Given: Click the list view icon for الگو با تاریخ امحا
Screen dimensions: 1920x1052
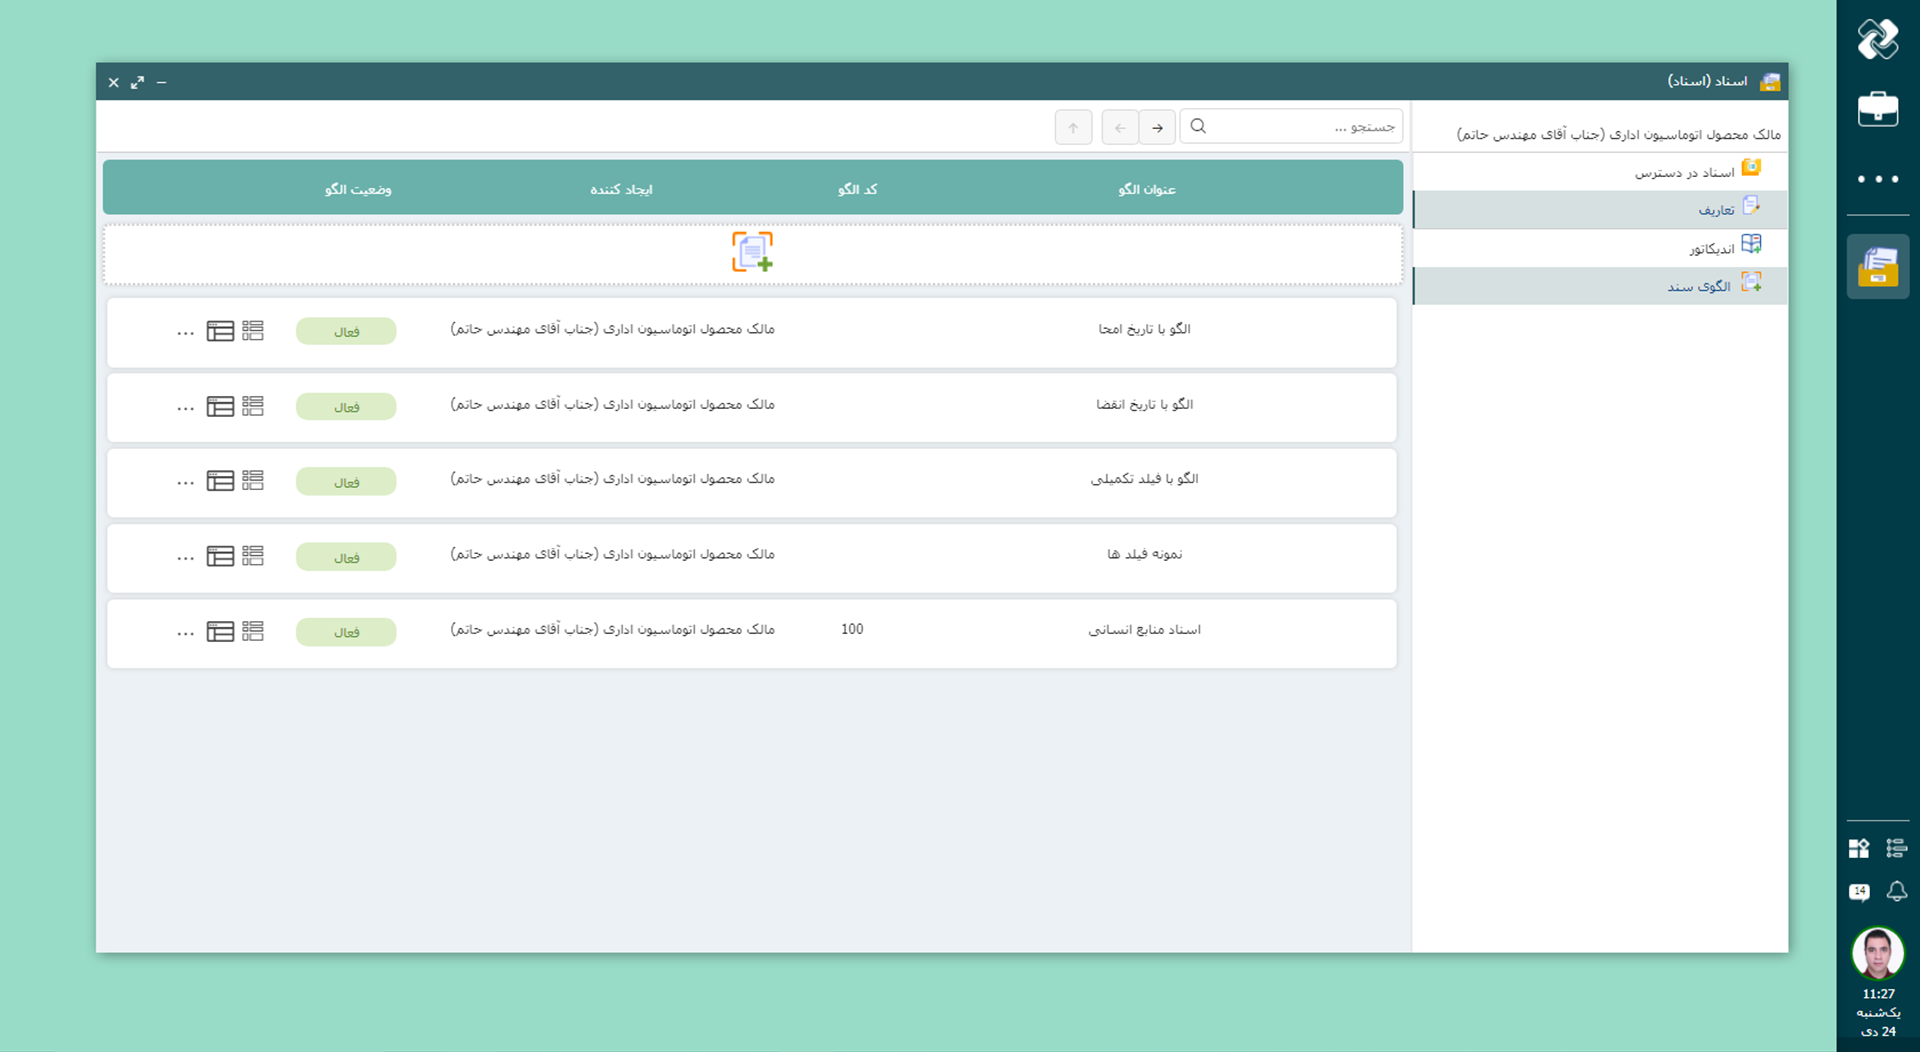Looking at the screenshot, I should click(253, 331).
